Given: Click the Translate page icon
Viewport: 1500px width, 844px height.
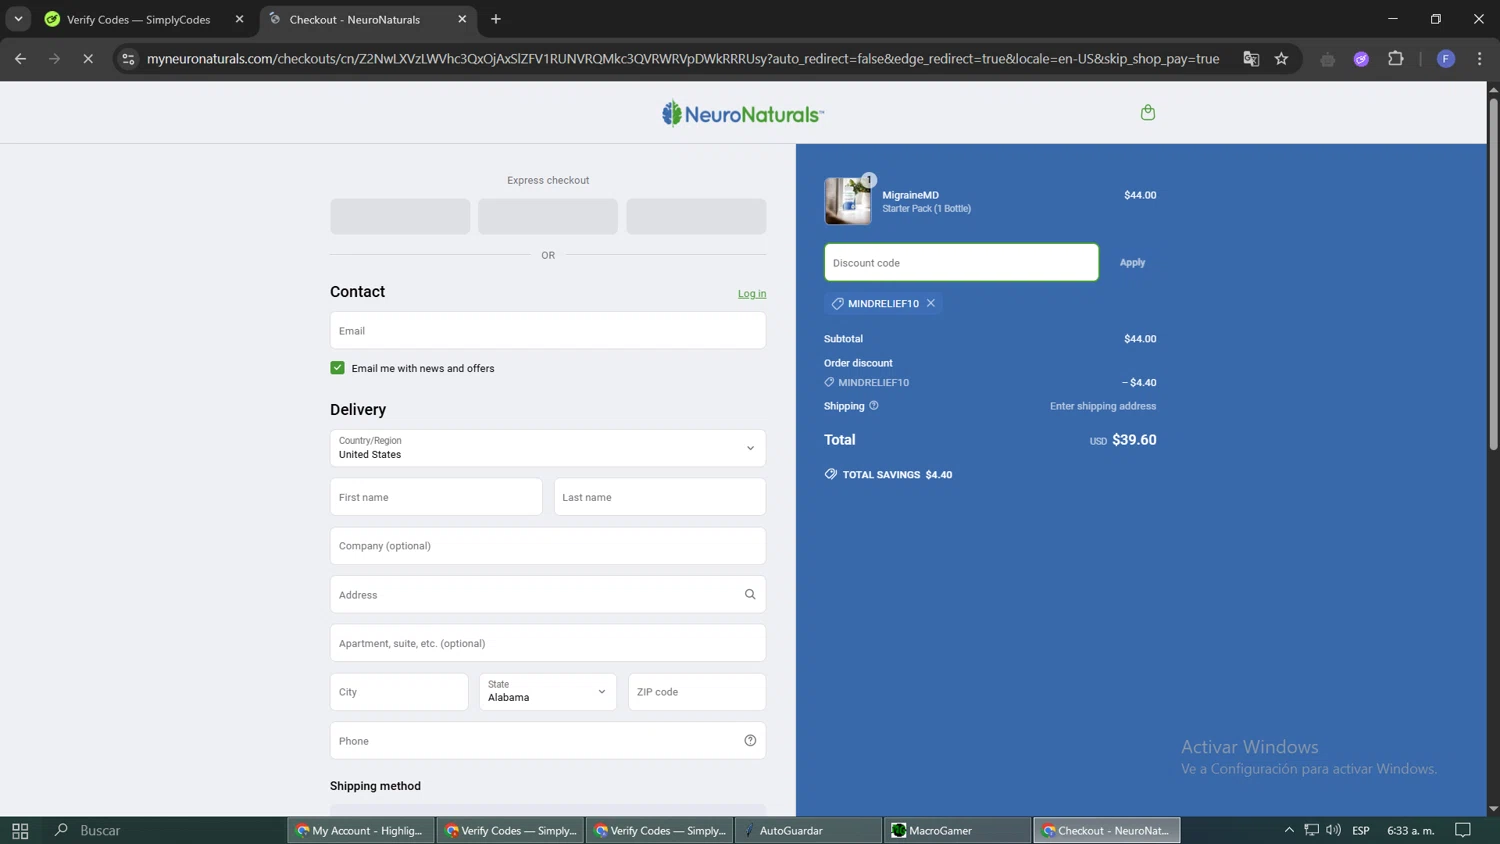Looking at the screenshot, I should (x=1251, y=59).
